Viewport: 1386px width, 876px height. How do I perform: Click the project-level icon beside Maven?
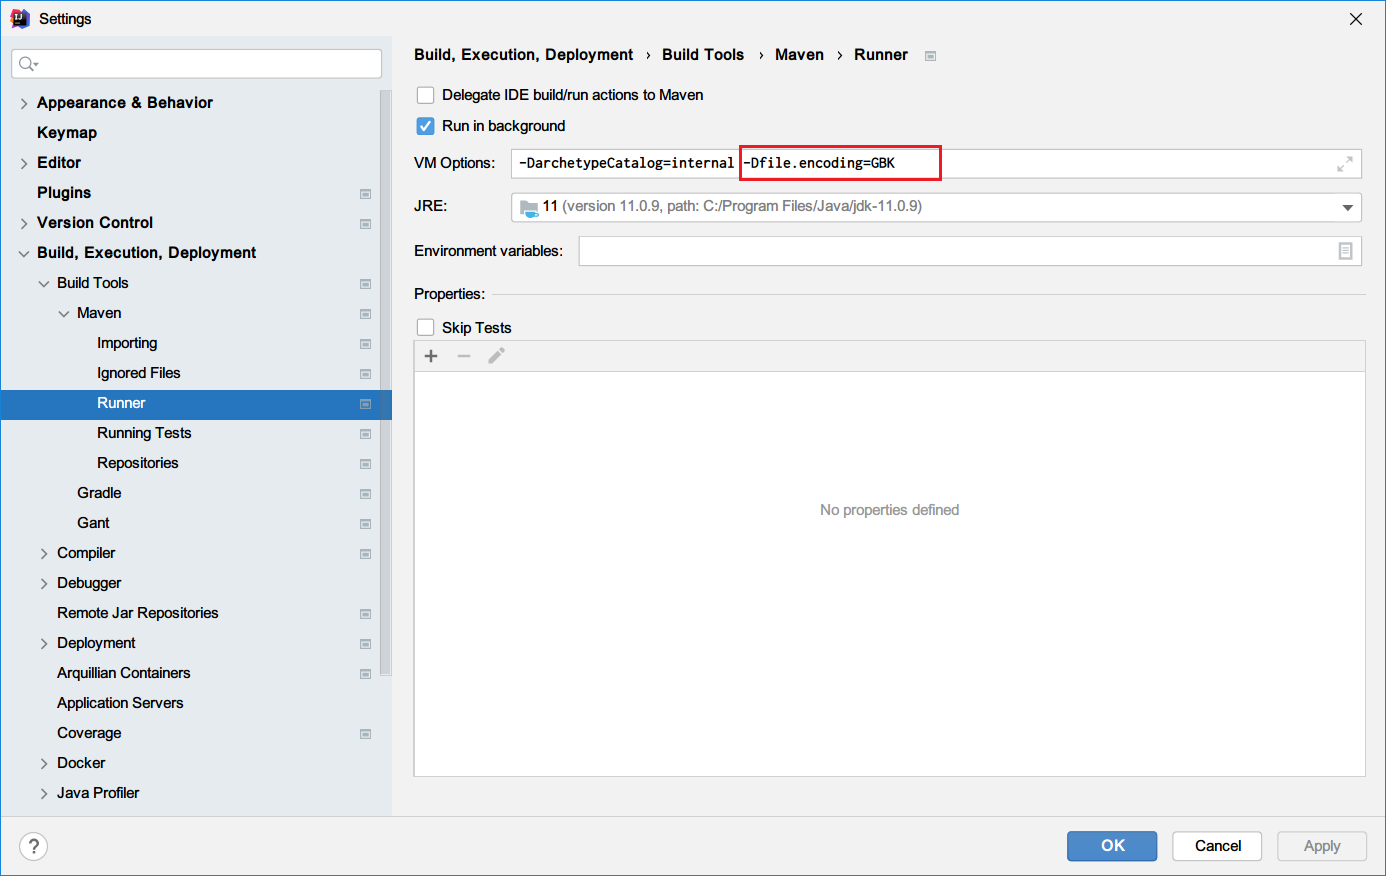click(x=366, y=314)
